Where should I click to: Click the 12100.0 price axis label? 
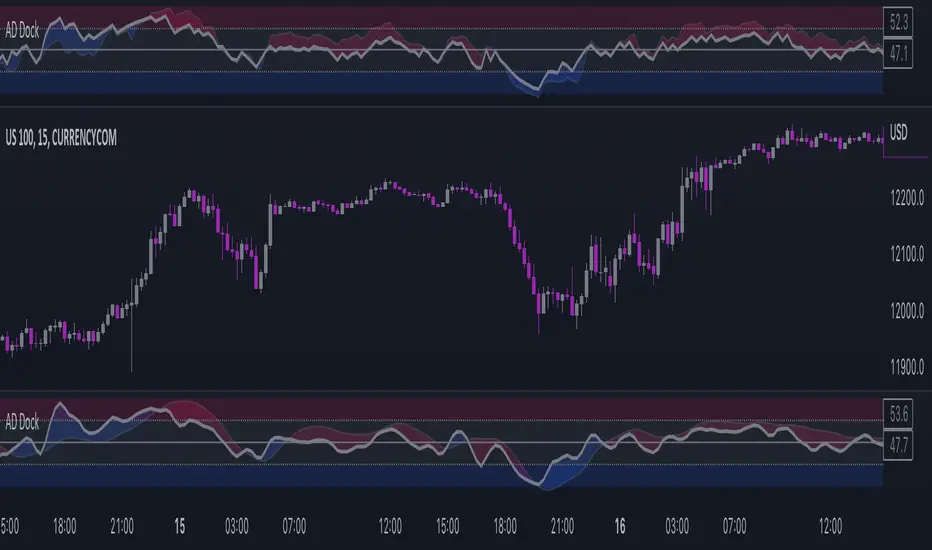[907, 254]
